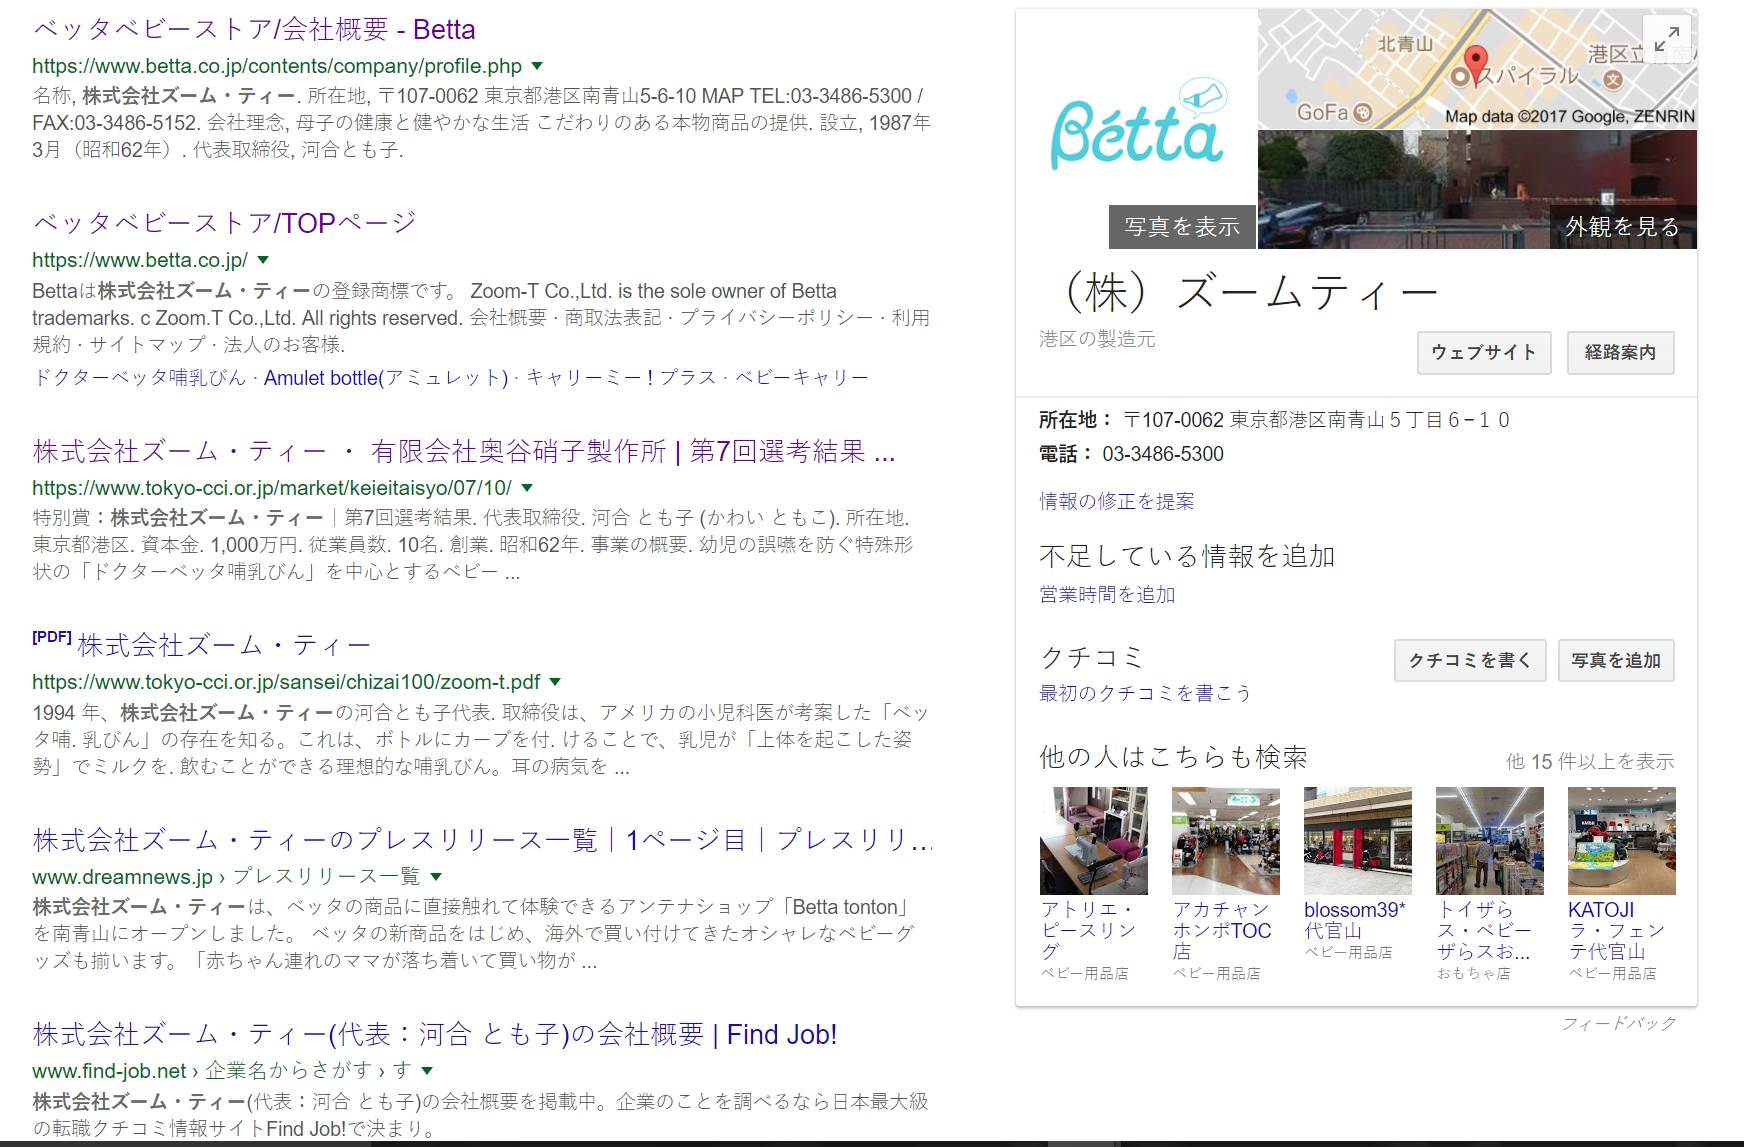Click the blossom39* 代官山 text link
1744x1147 pixels.
coord(1355,920)
